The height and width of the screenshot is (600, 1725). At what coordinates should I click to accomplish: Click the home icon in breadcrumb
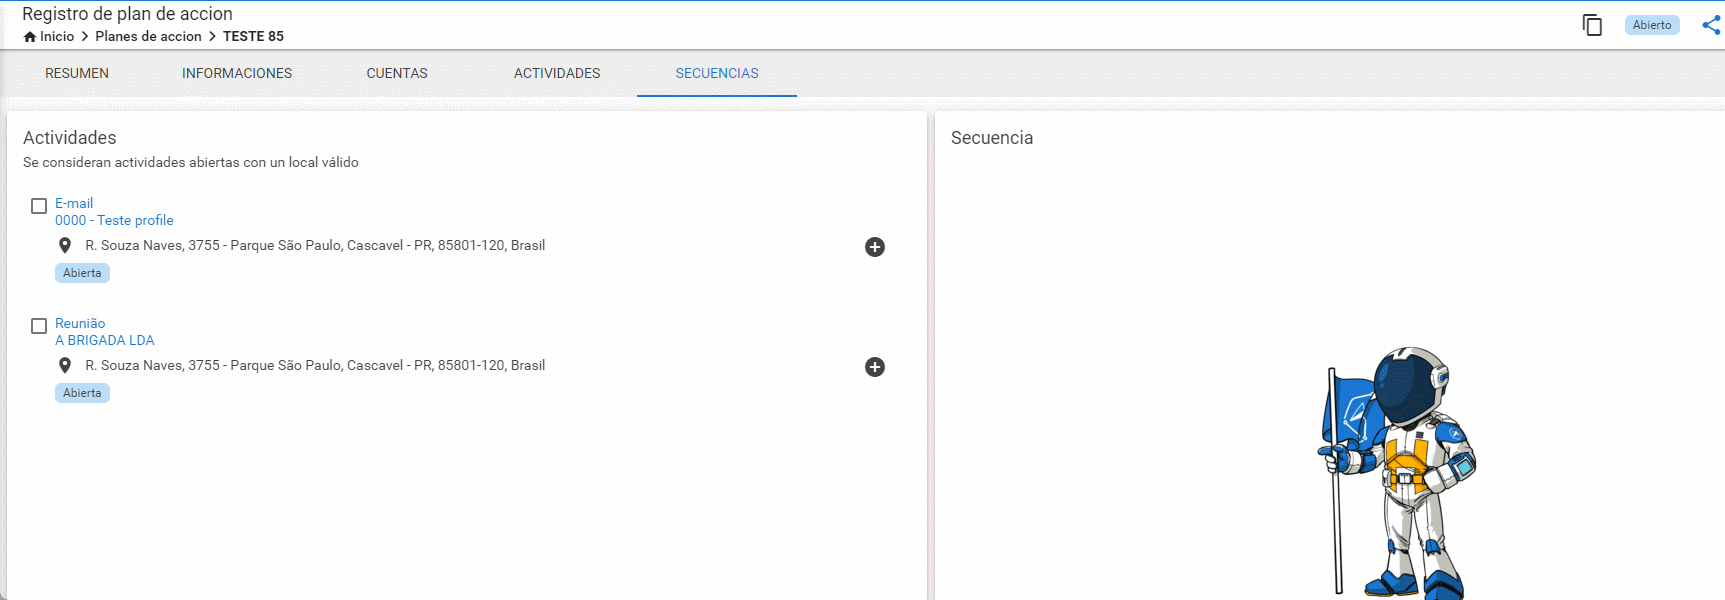[x=30, y=37]
